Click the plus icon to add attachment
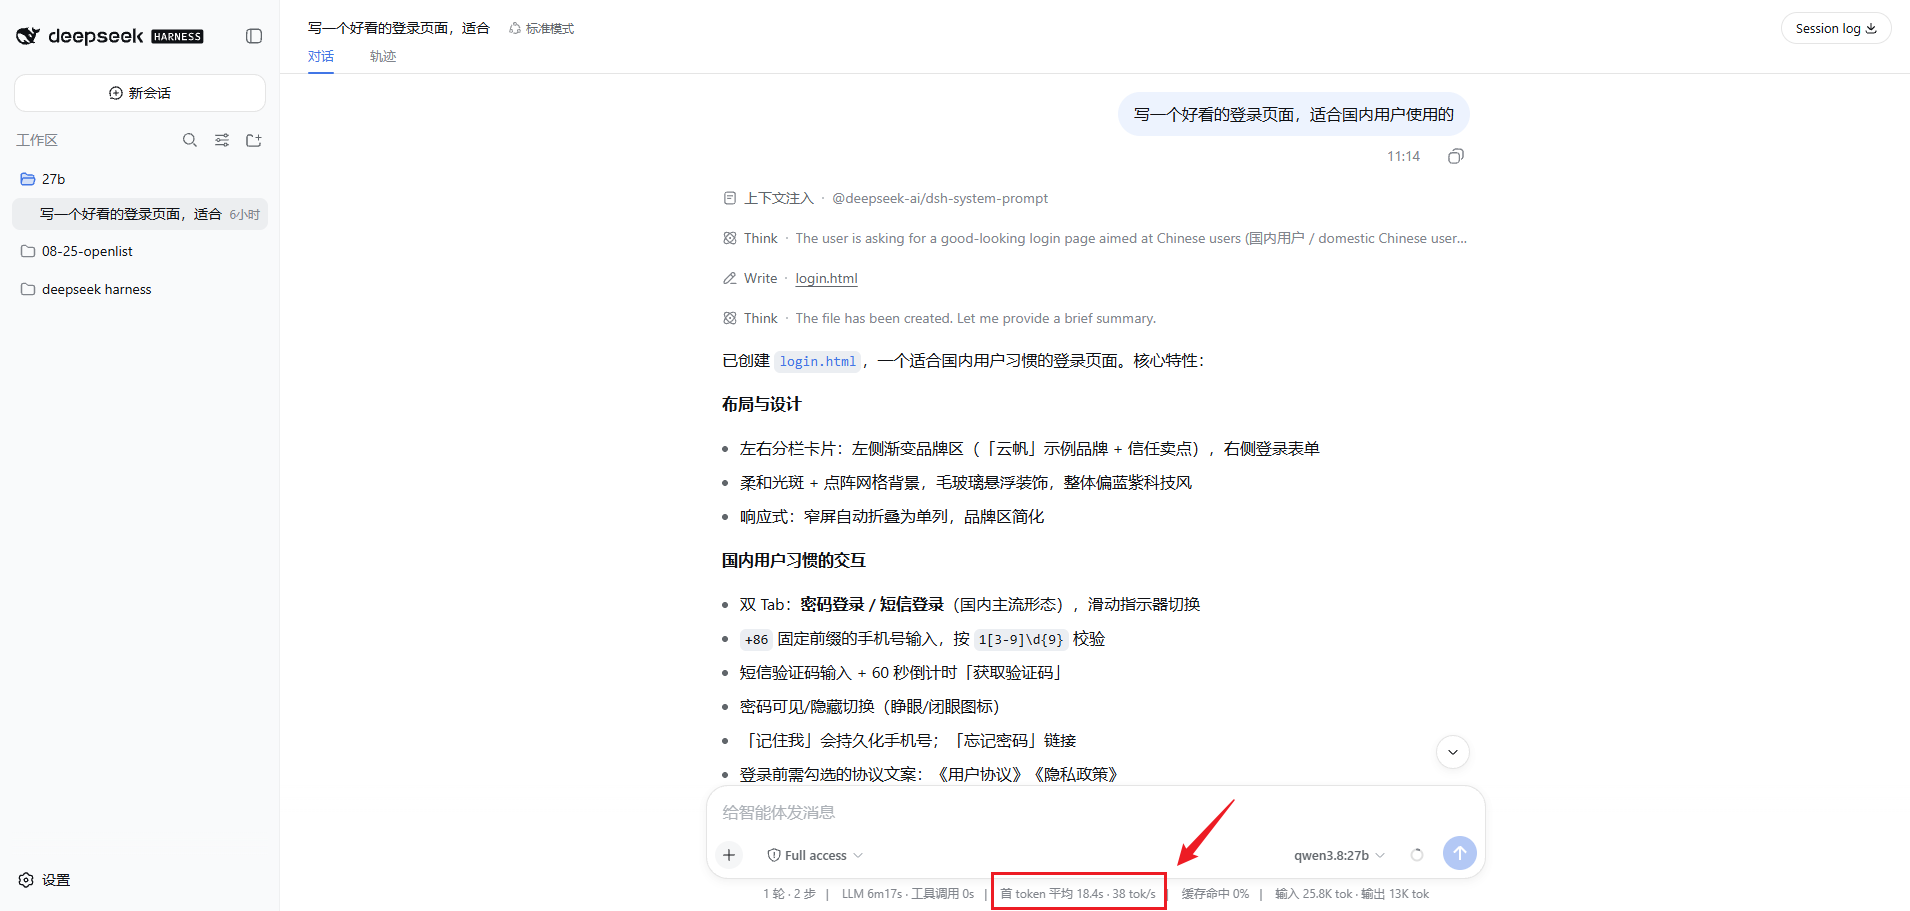 [729, 855]
